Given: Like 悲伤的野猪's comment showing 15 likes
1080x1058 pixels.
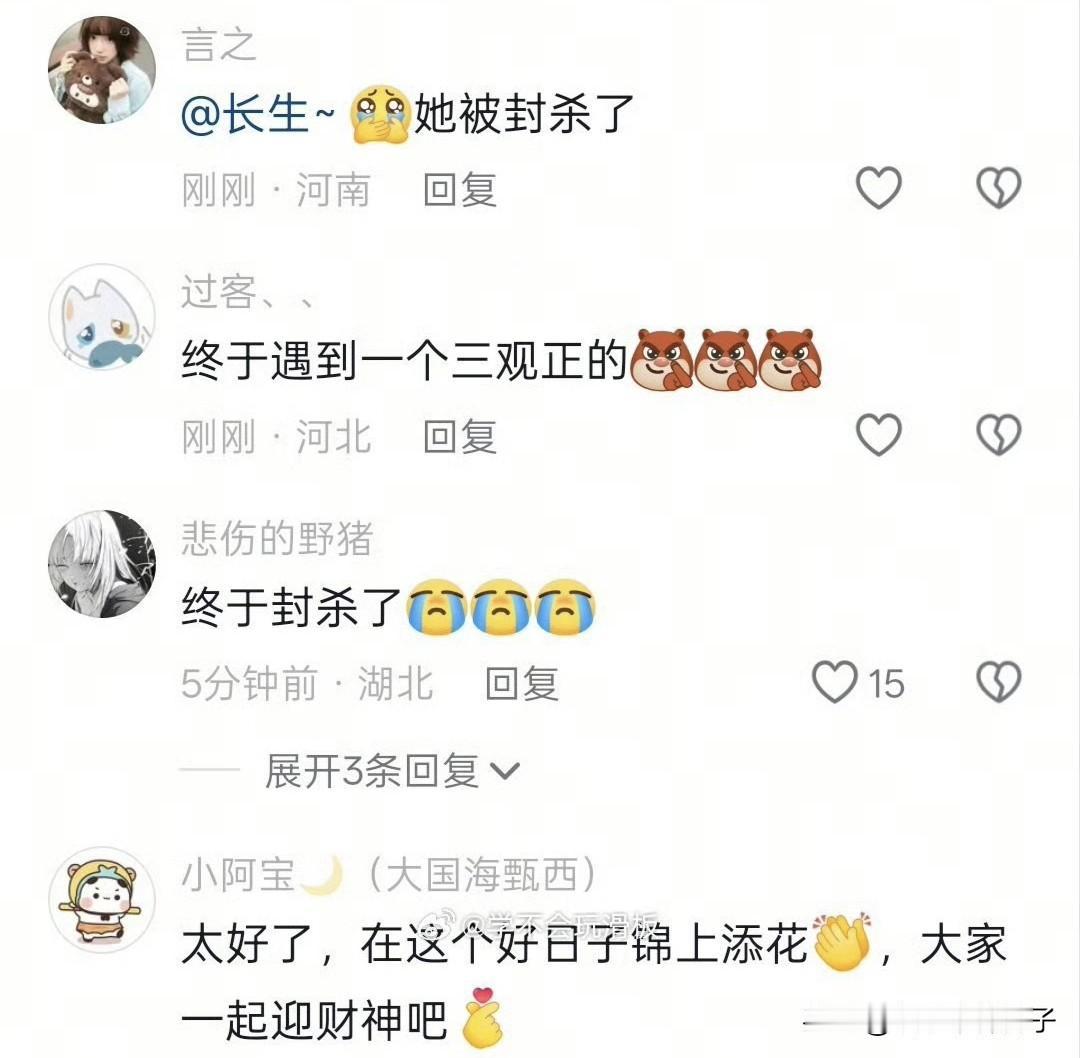Looking at the screenshot, I should click(x=858, y=682).
